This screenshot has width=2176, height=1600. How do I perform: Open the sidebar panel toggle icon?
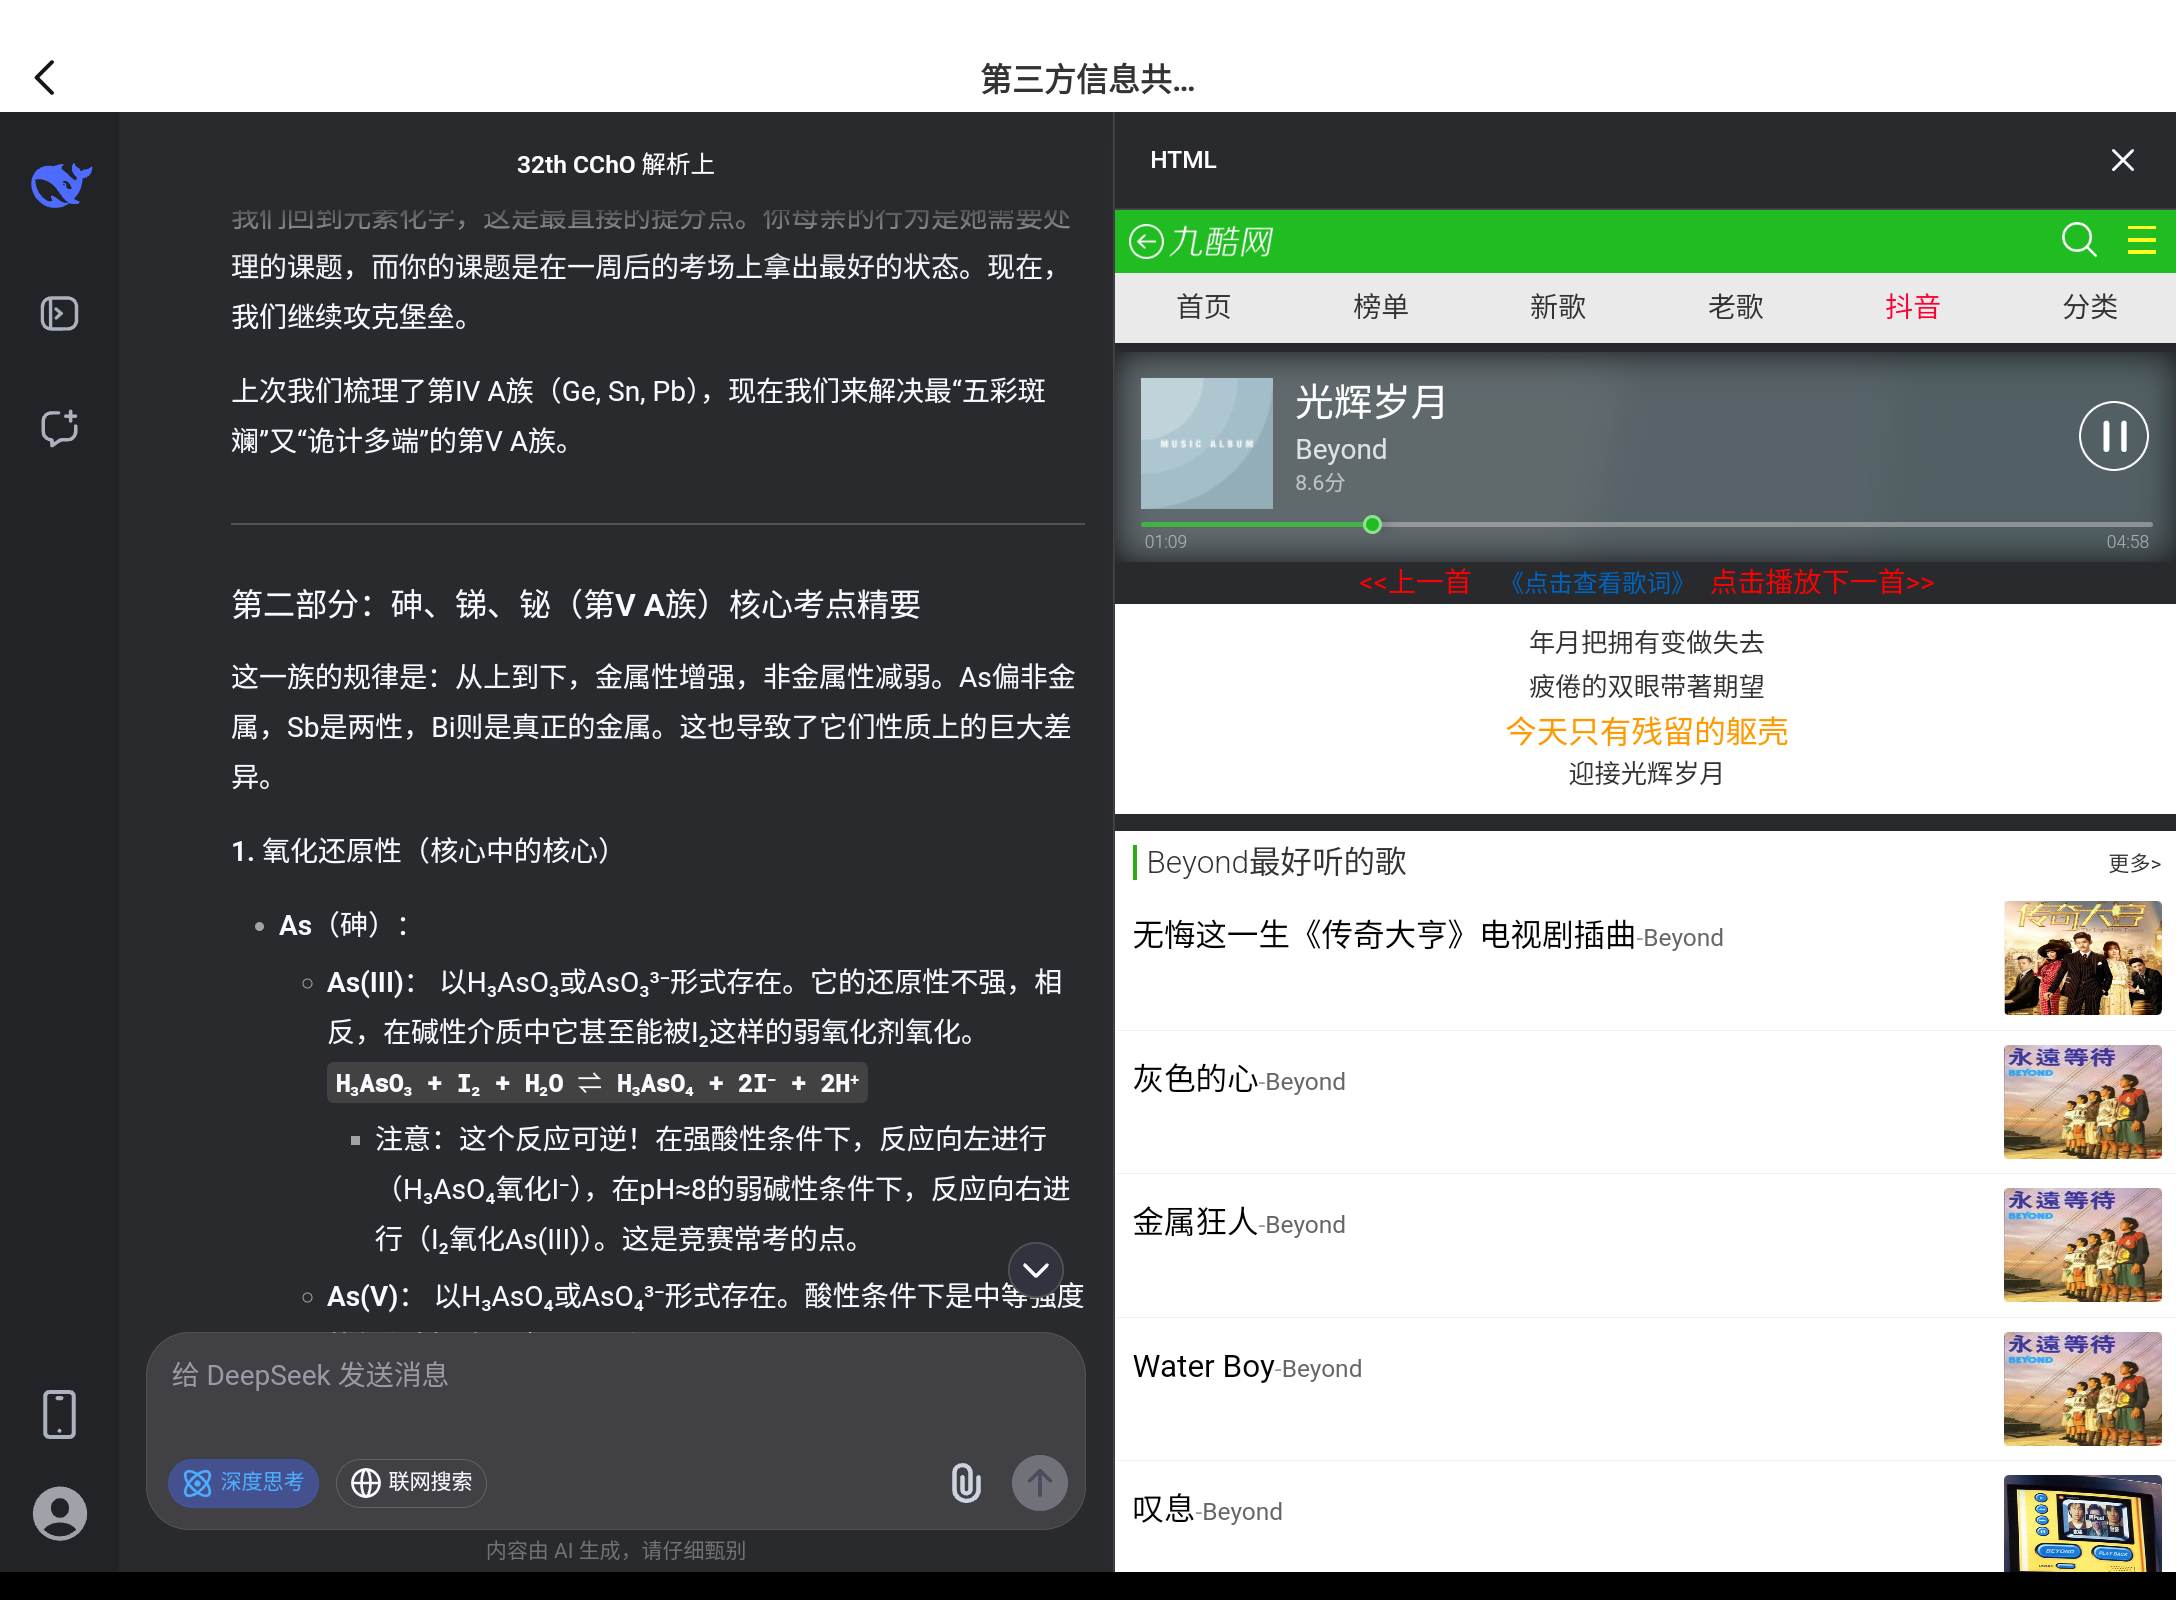[59, 314]
